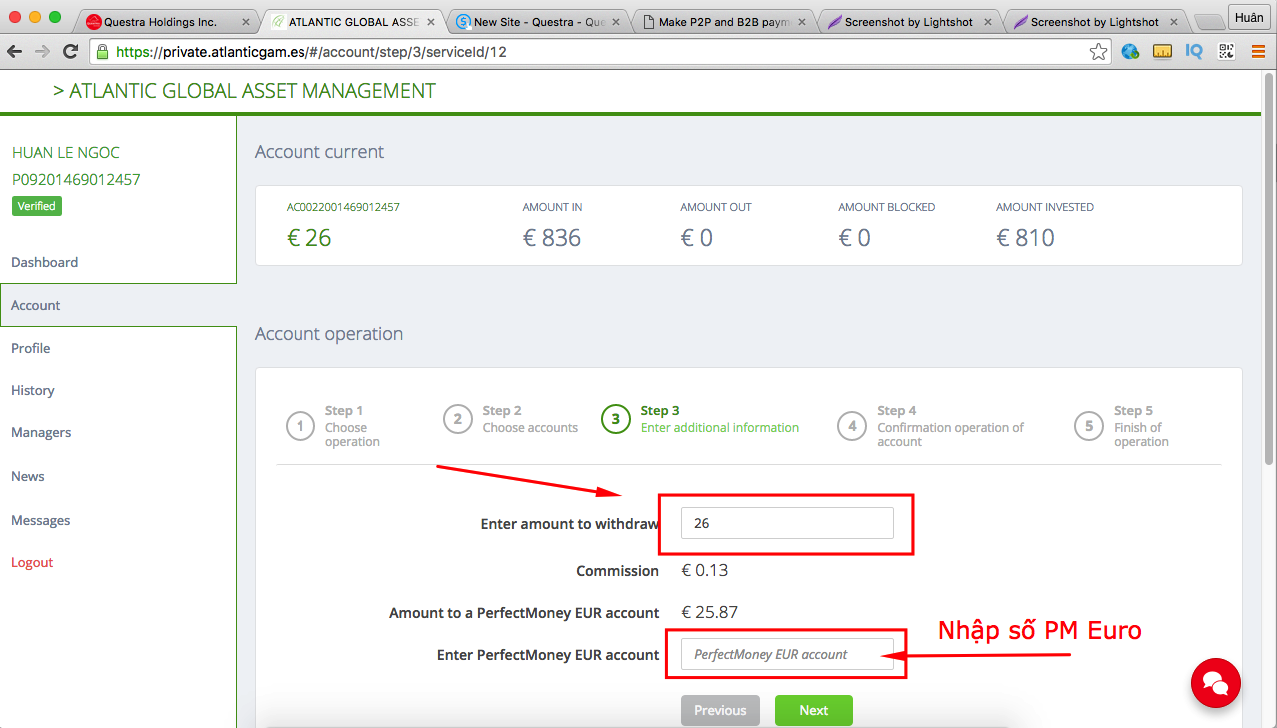This screenshot has width=1277, height=728.
Task: Click the Account current heading
Action: coord(320,152)
